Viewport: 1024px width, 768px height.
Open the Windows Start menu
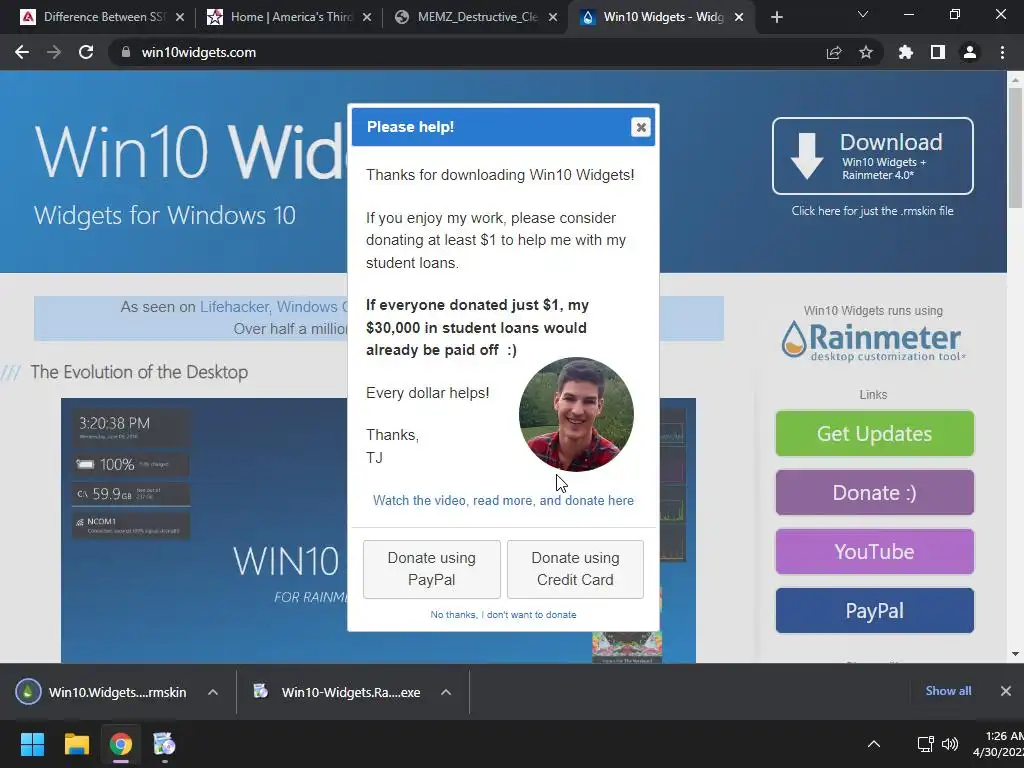pos(32,744)
